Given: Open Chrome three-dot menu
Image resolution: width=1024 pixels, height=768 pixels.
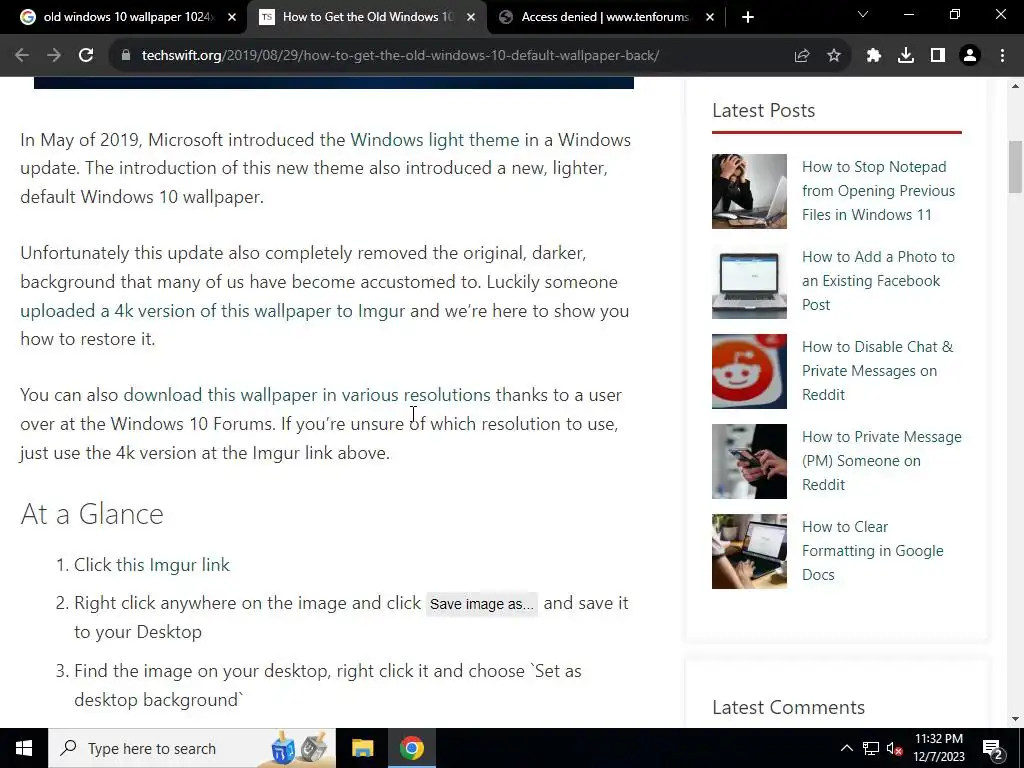Looking at the screenshot, I should pos(1002,56).
